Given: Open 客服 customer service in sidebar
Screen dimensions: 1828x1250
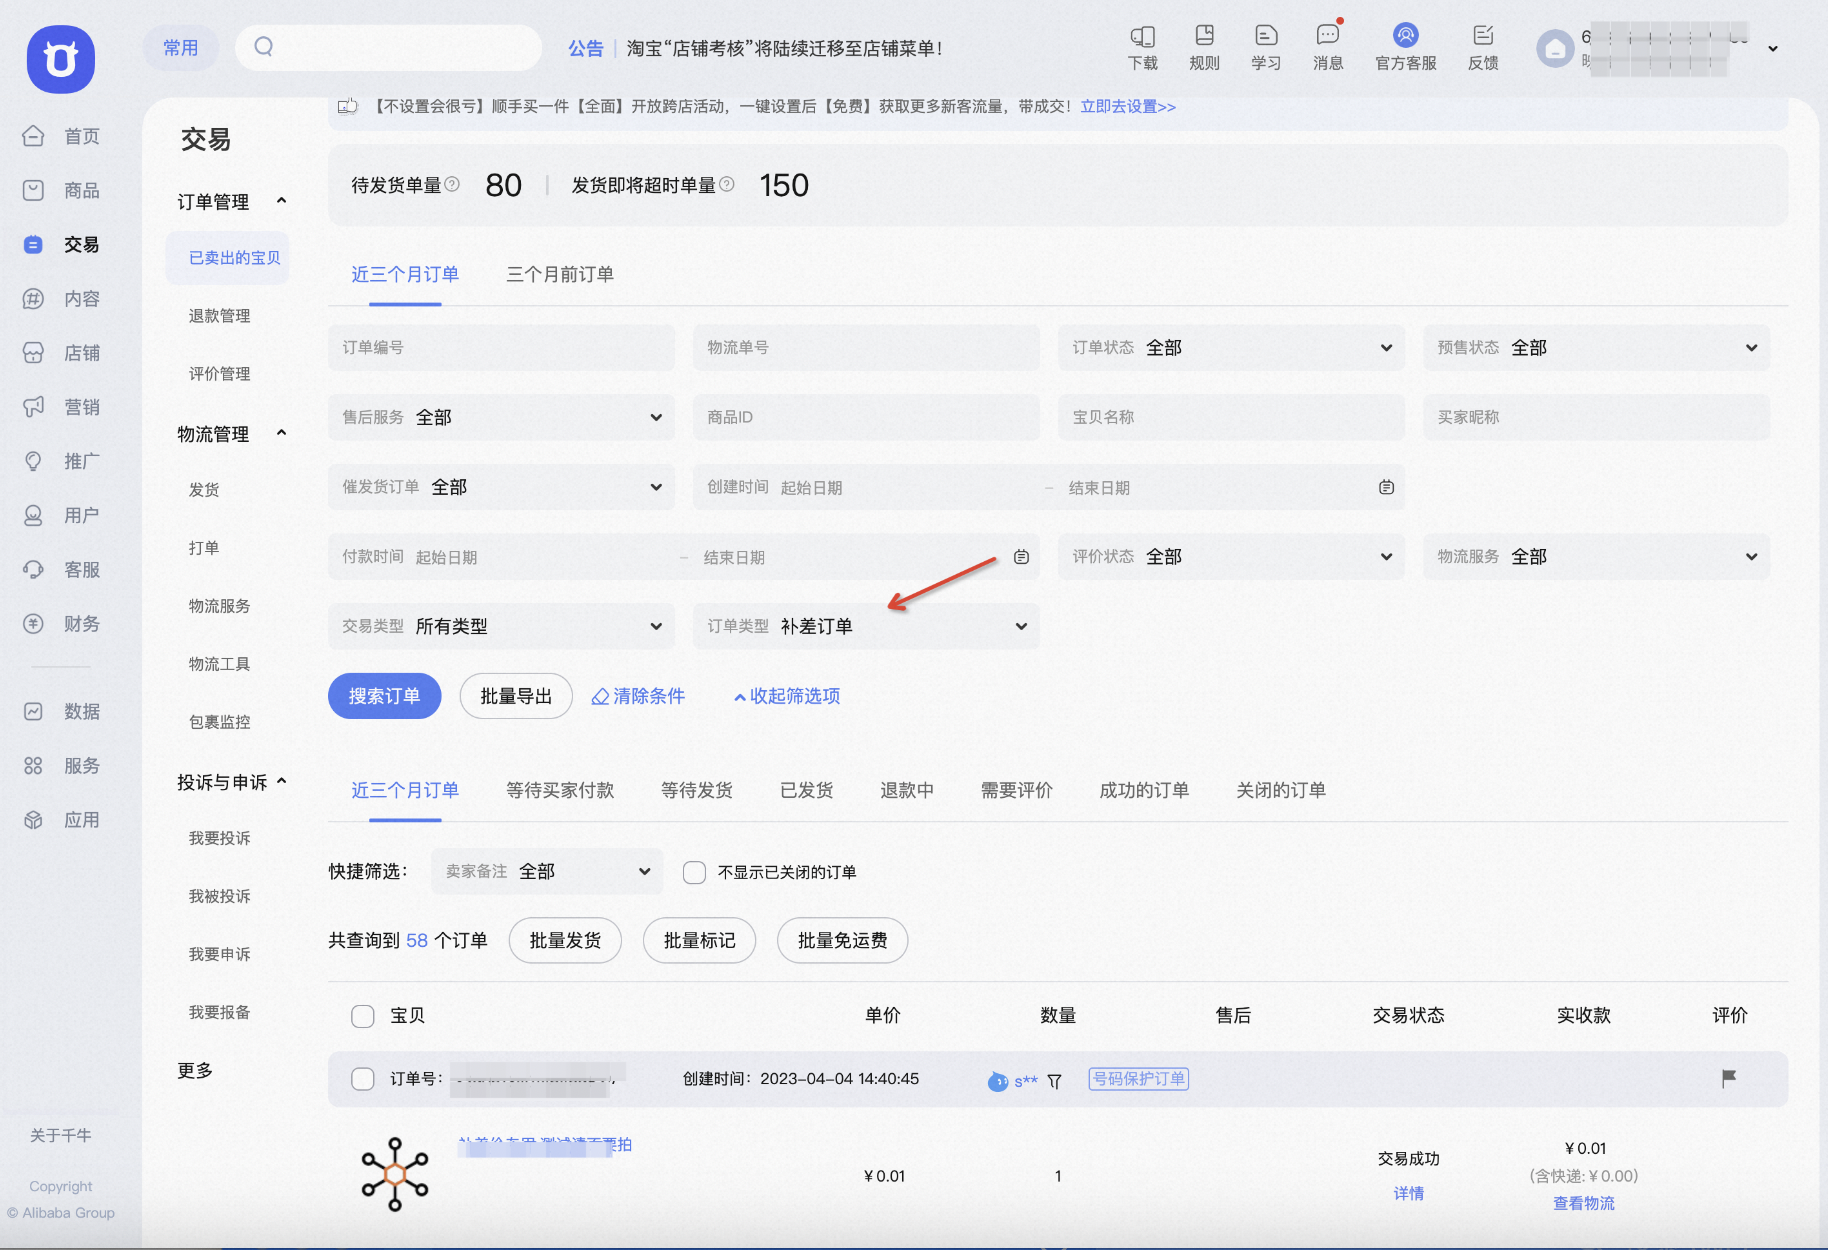Looking at the screenshot, I should click(62, 569).
